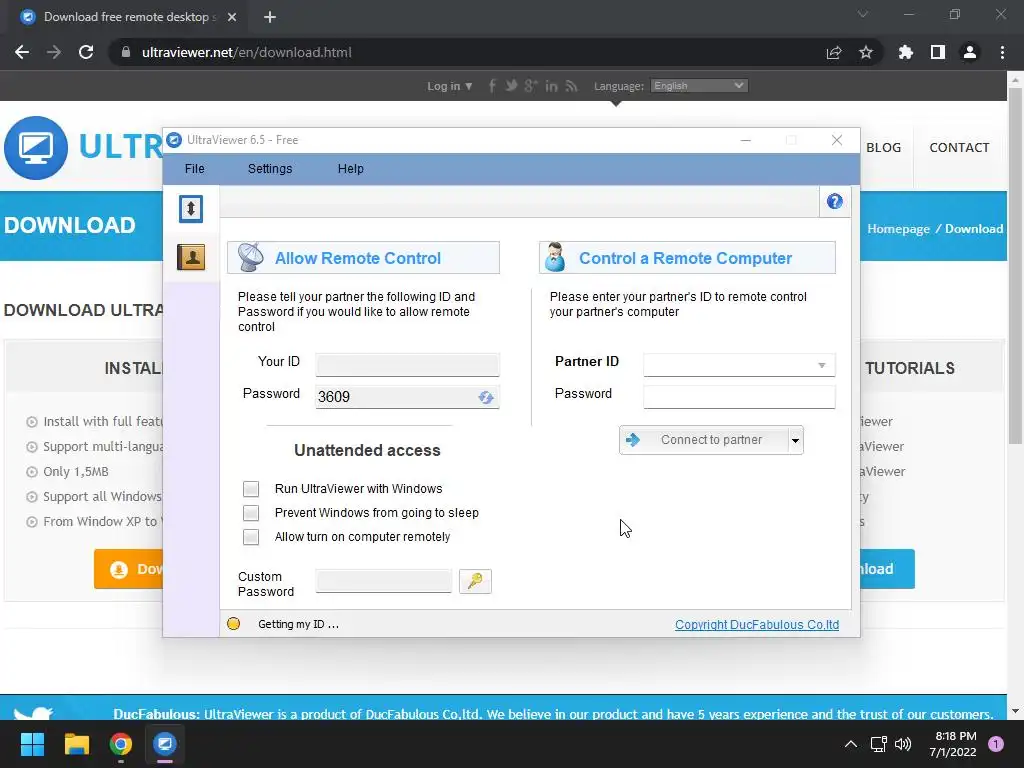This screenshot has width=1024, height=768.
Task: Open Copyright DucFabulous Co.ltd link
Action: [x=757, y=624]
